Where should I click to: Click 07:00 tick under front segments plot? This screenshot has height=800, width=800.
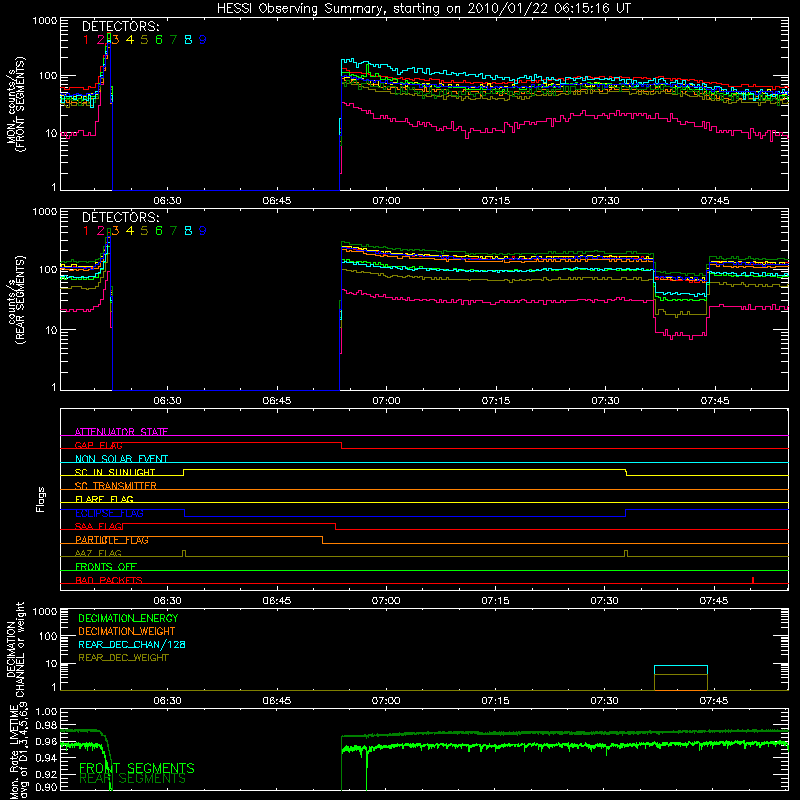click(x=386, y=201)
